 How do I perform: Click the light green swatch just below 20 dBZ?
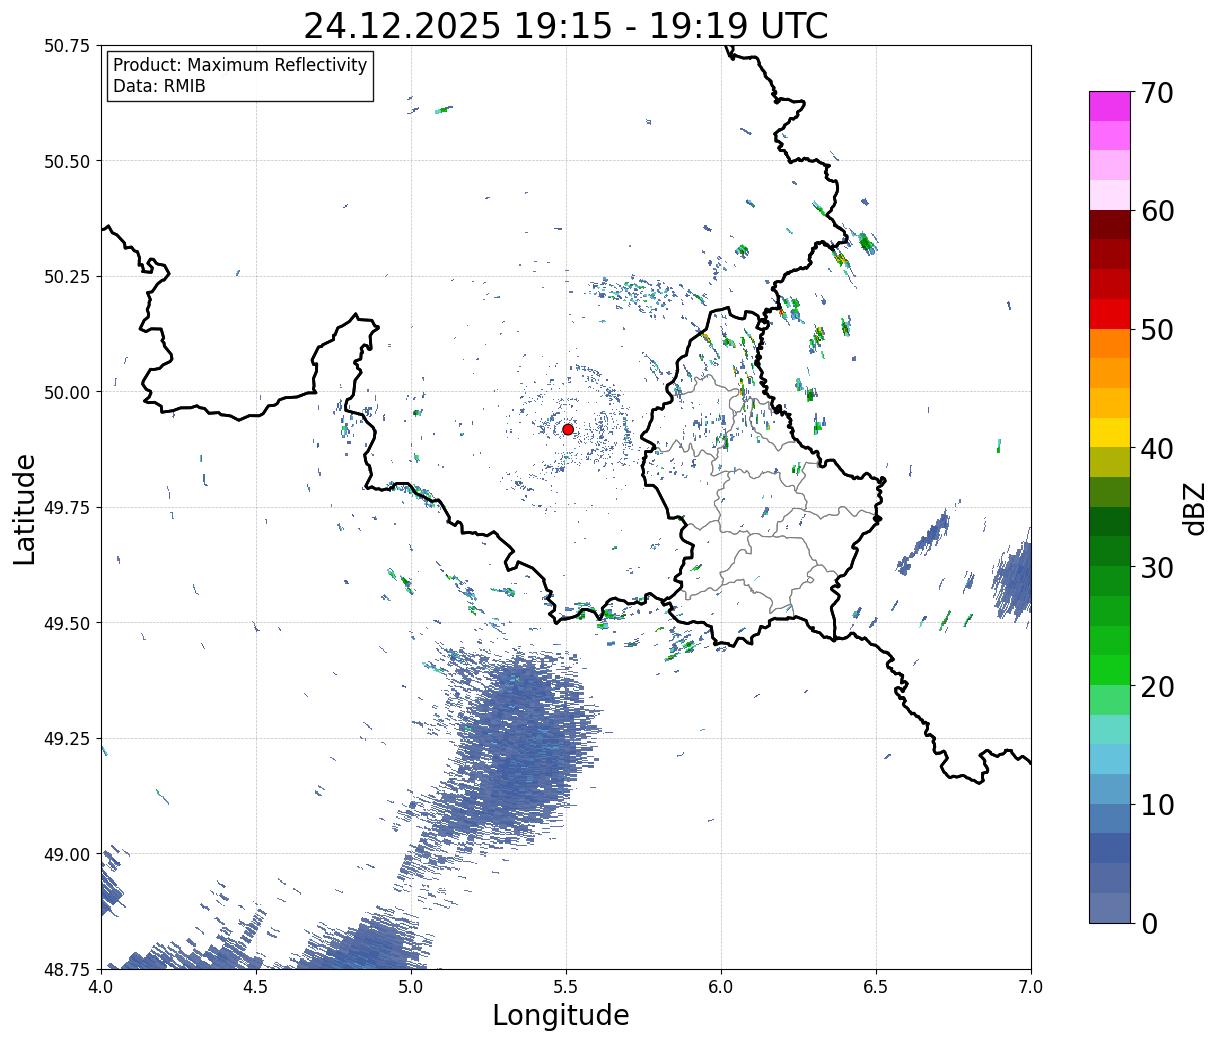1110,699
